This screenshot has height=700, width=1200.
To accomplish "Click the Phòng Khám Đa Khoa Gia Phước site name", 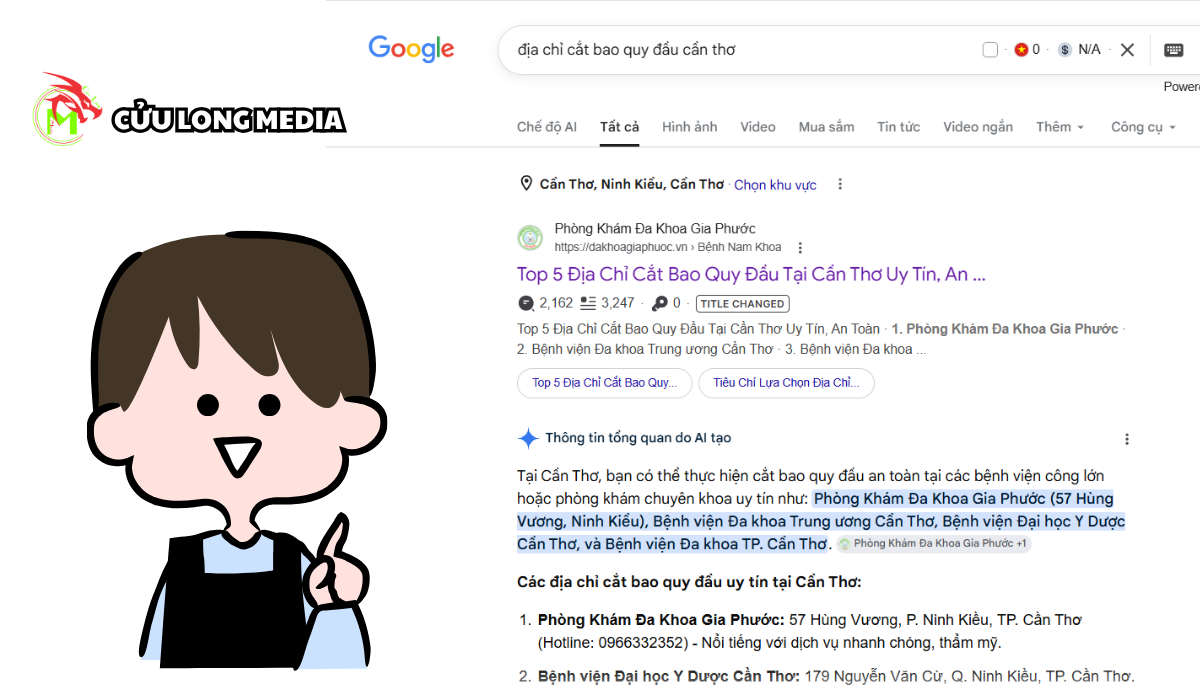I will (655, 229).
